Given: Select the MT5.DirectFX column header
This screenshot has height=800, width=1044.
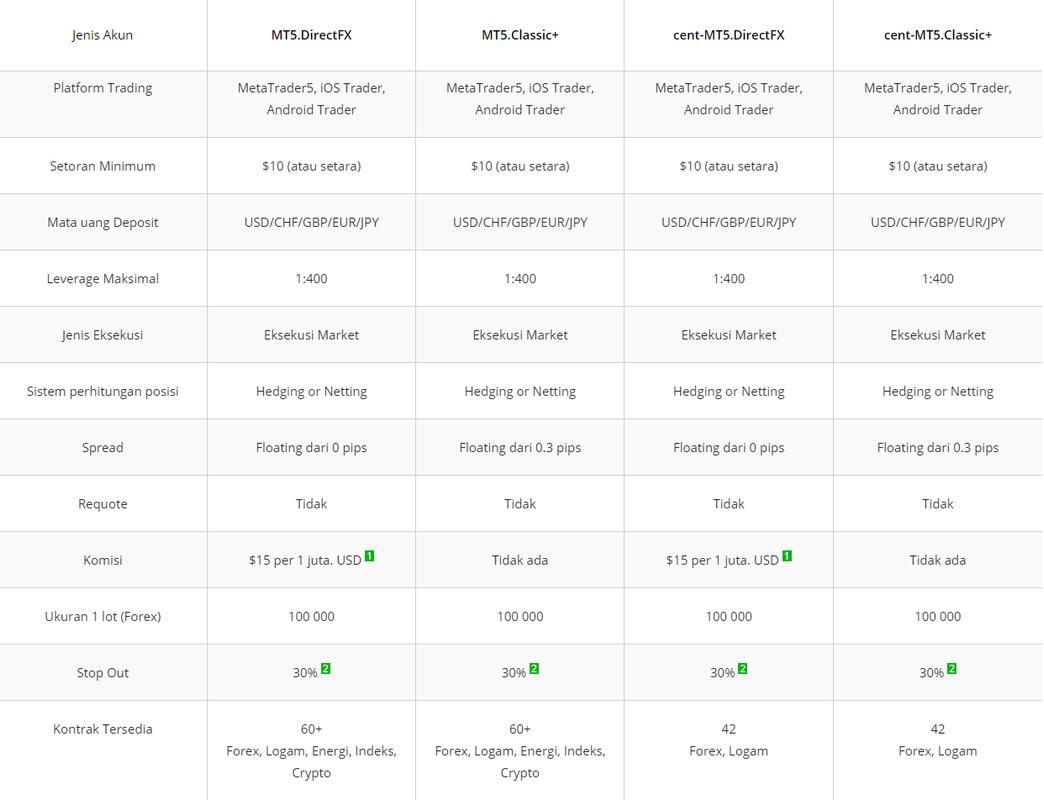Looking at the screenshot, I should tap(311, 35).
